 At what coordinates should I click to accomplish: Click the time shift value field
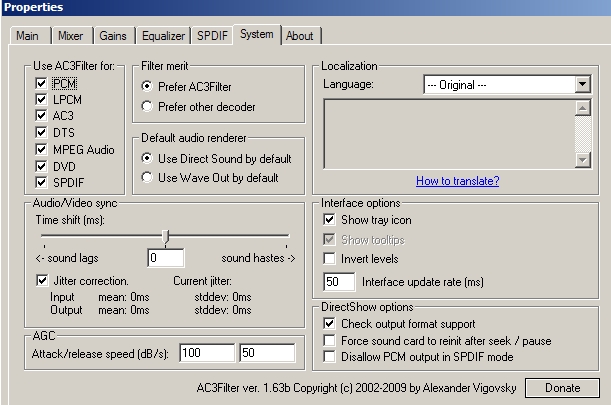point(166,258)
